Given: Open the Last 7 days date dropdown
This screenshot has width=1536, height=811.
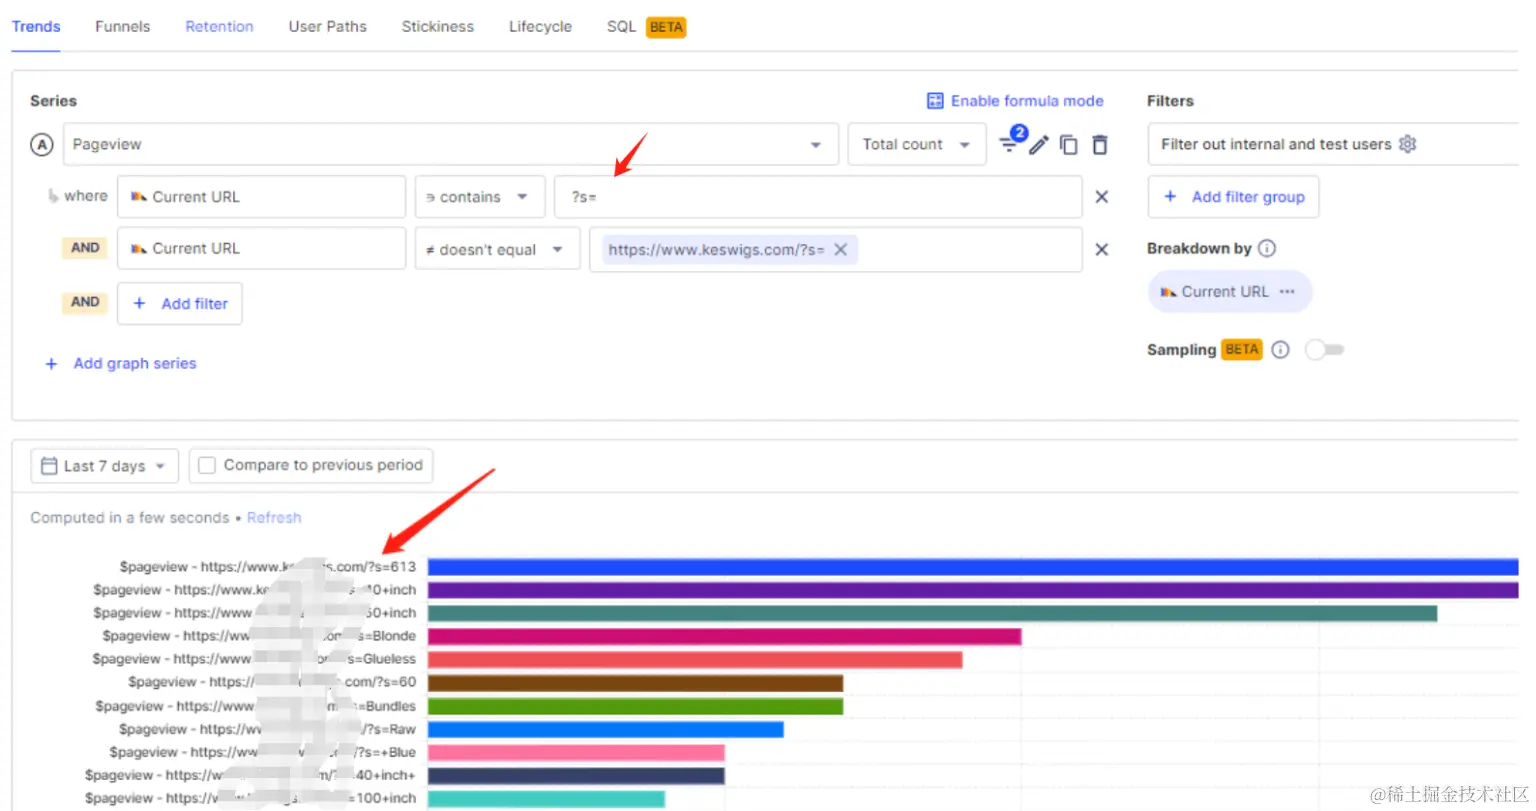Looking at the screenshot, I should click(105, 466).
